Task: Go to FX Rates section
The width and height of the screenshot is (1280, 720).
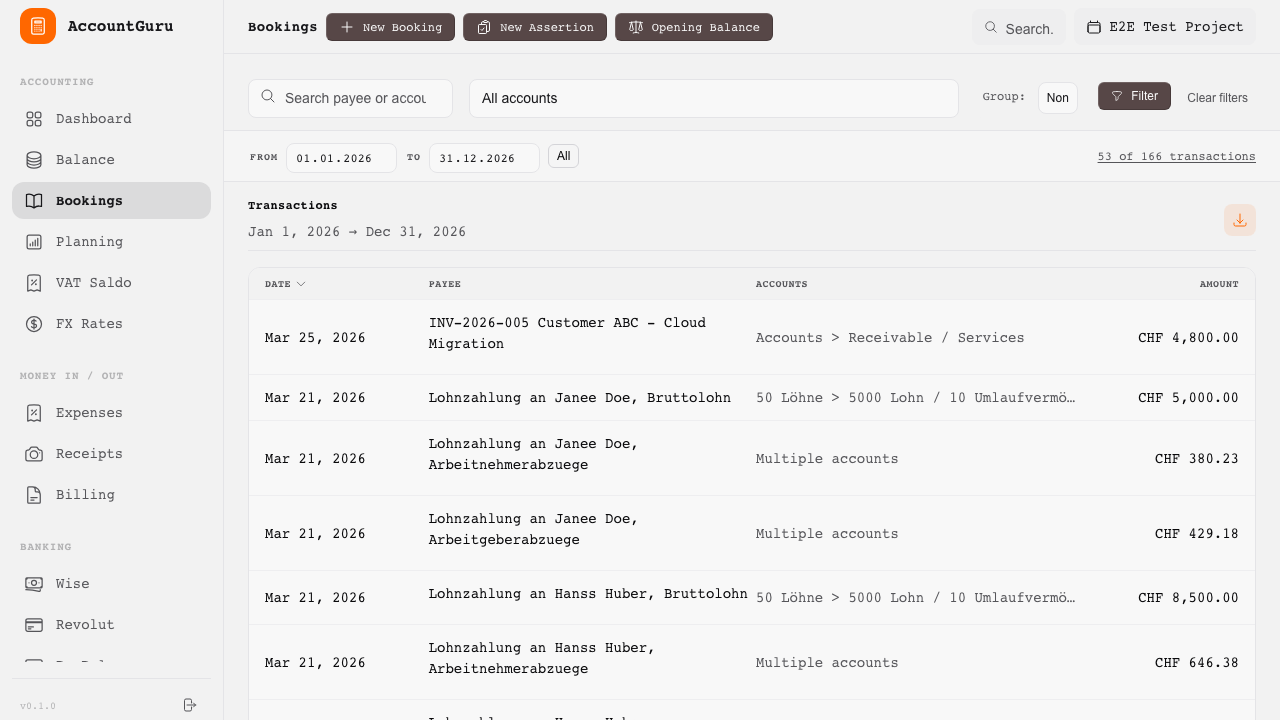Action: 89,324
